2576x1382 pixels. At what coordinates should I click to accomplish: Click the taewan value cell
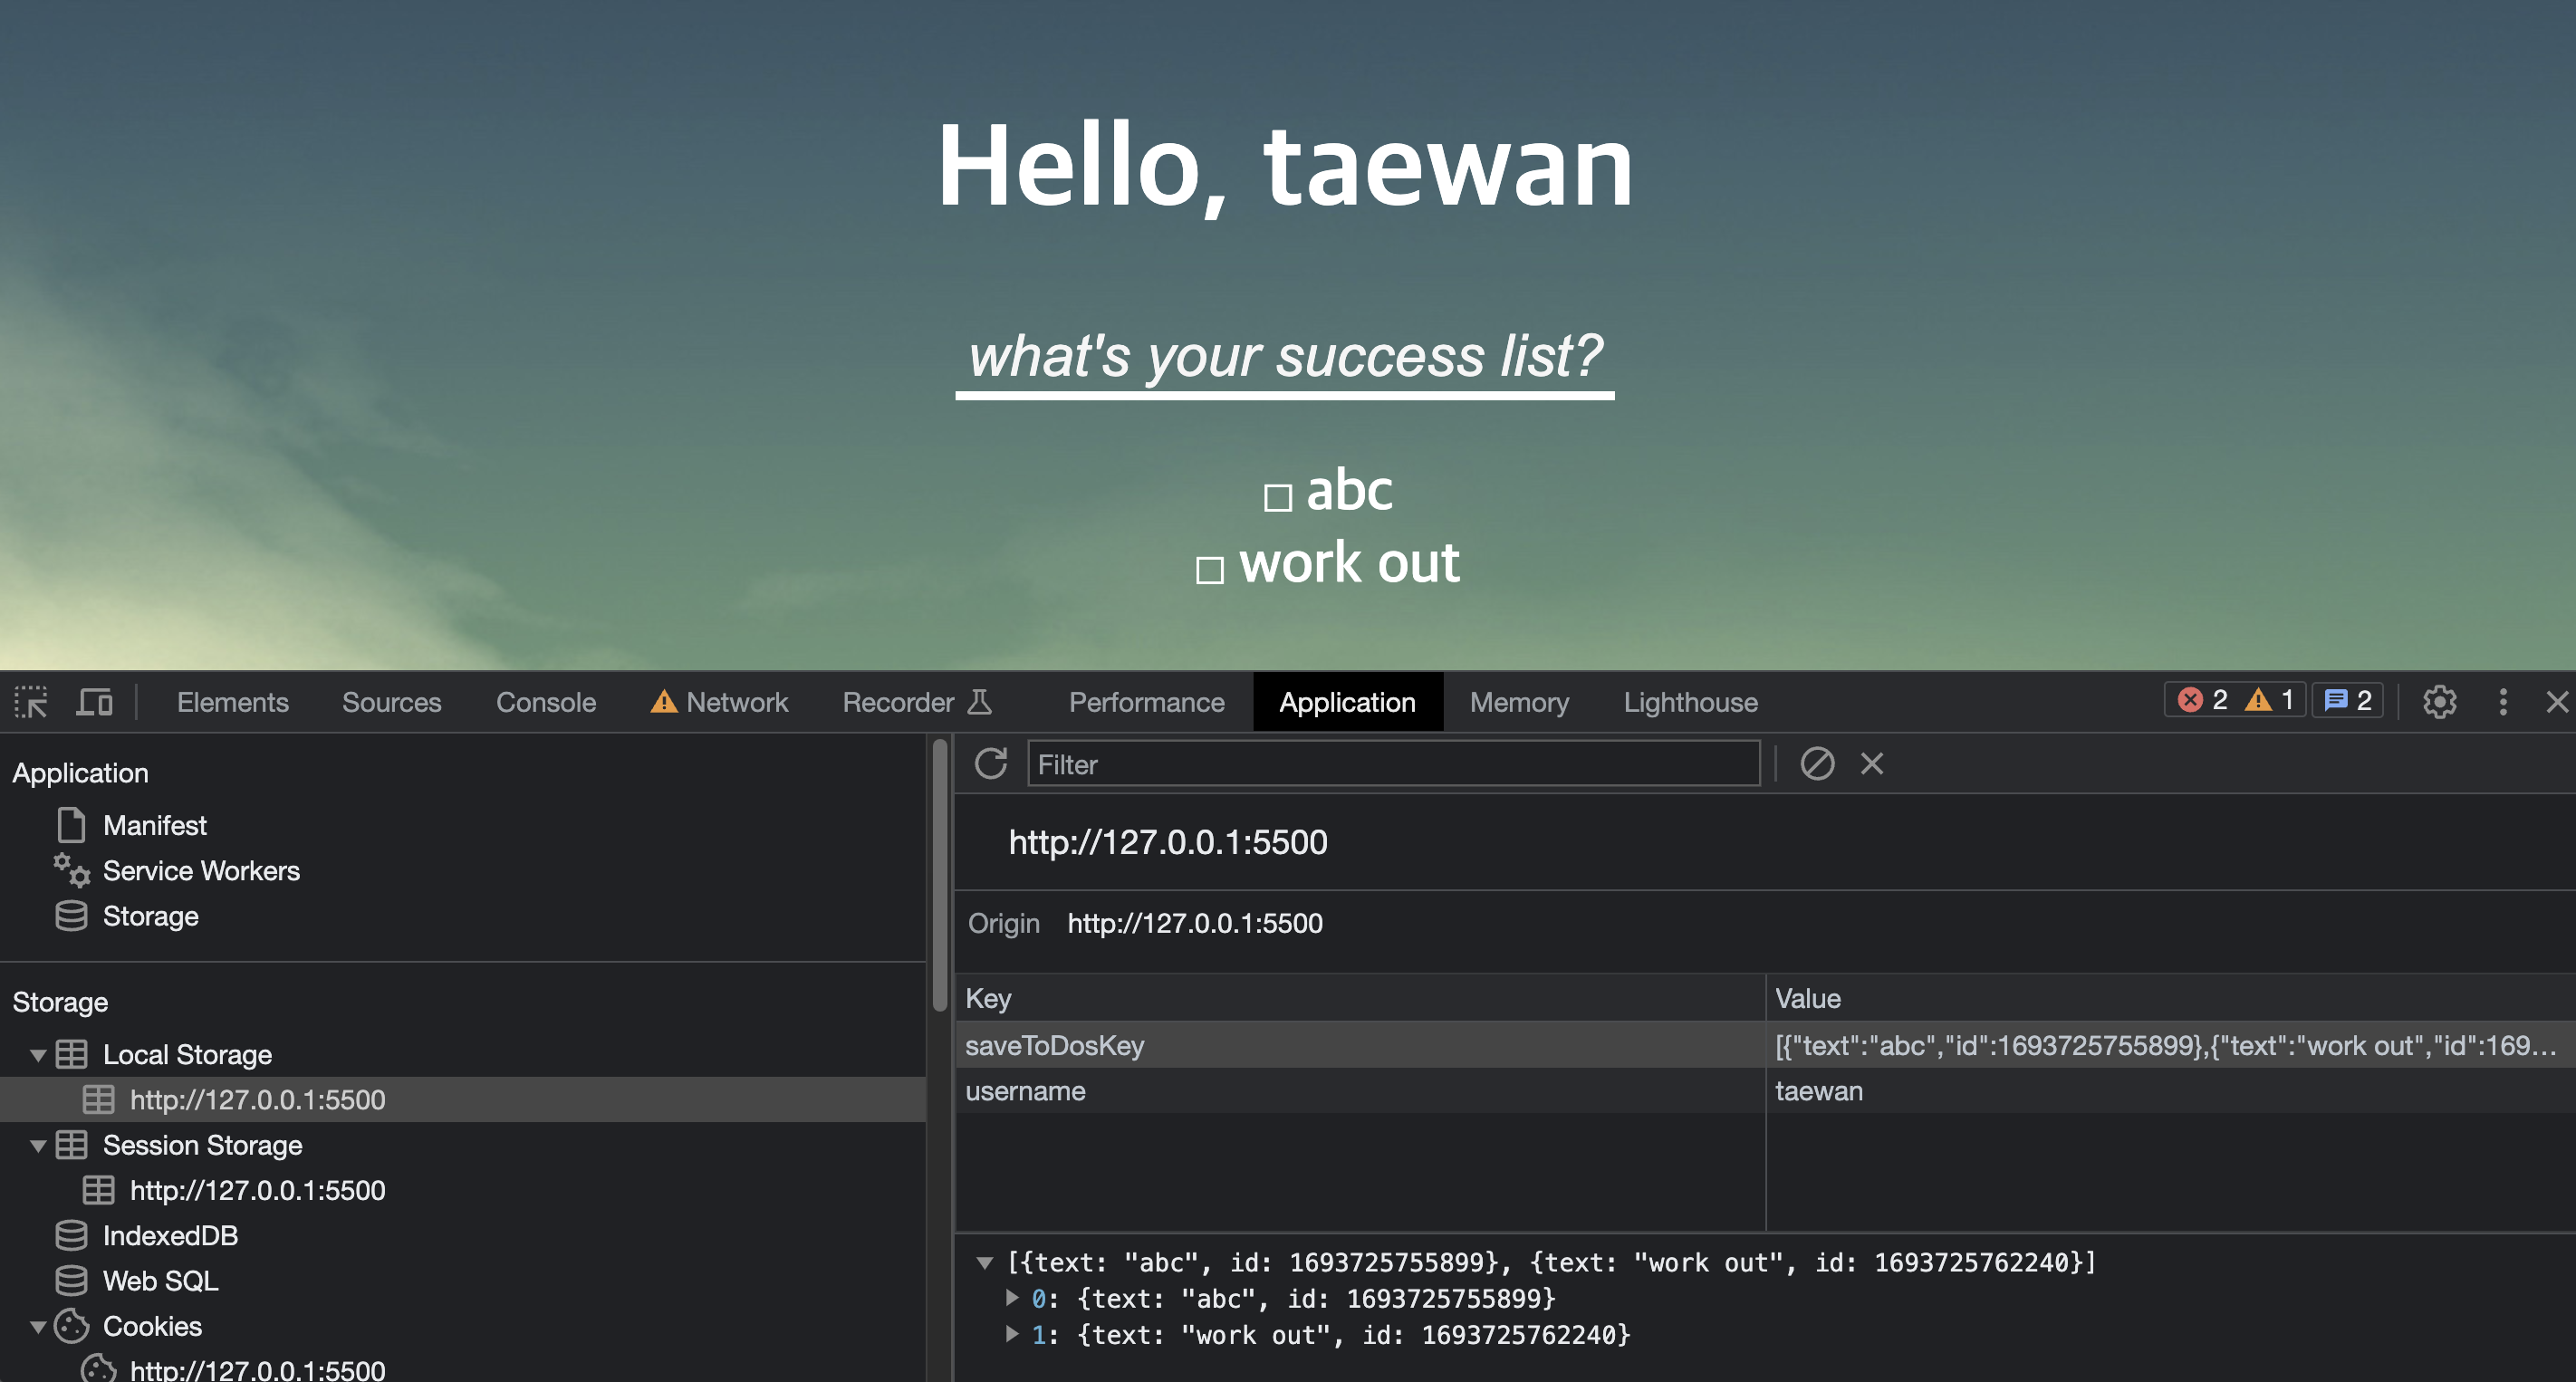pos(2170,1091)
